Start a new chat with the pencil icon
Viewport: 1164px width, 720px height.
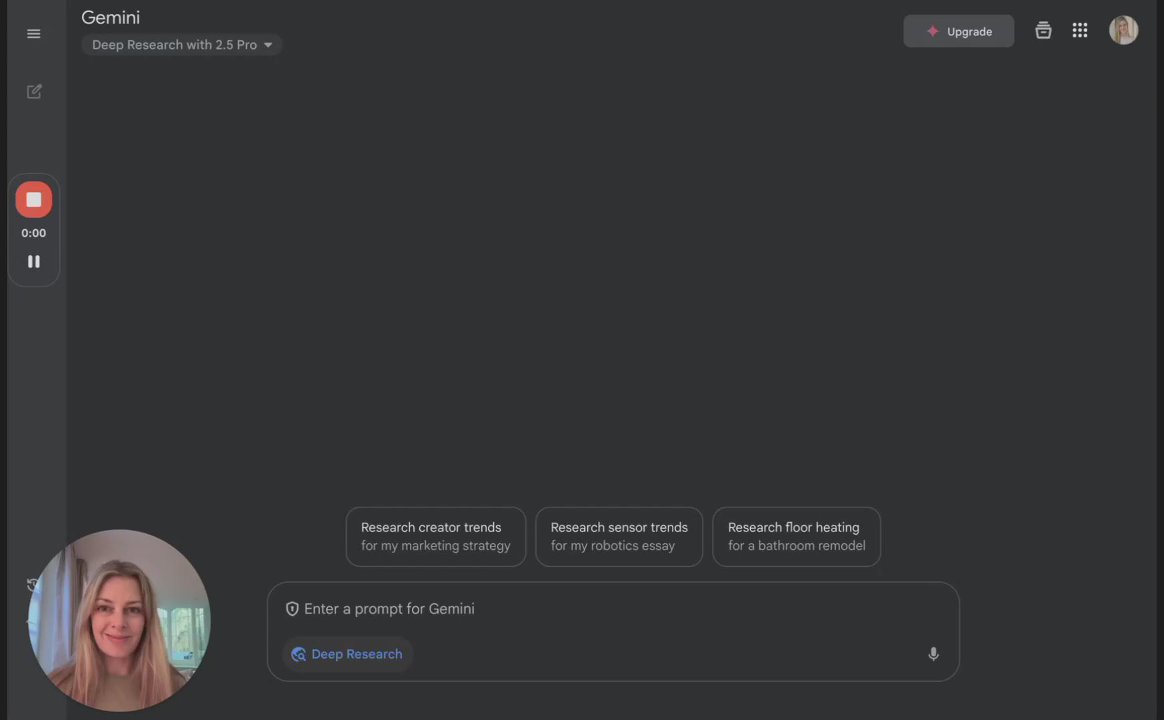34,92
